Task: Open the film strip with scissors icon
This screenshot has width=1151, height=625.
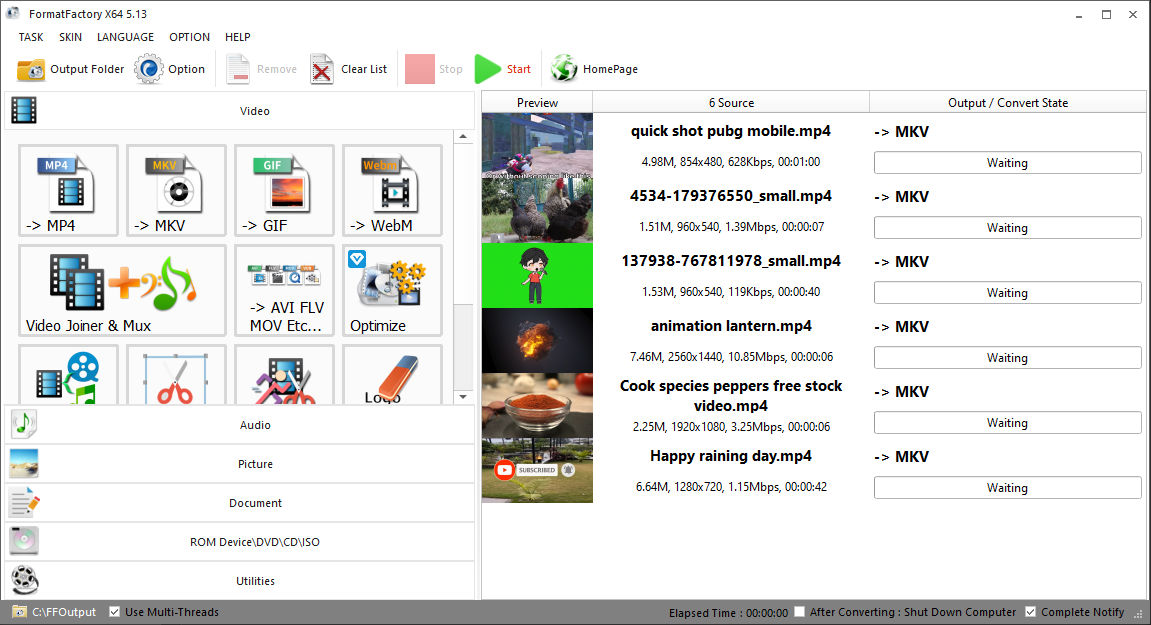Action: click(x=284, y=375)
